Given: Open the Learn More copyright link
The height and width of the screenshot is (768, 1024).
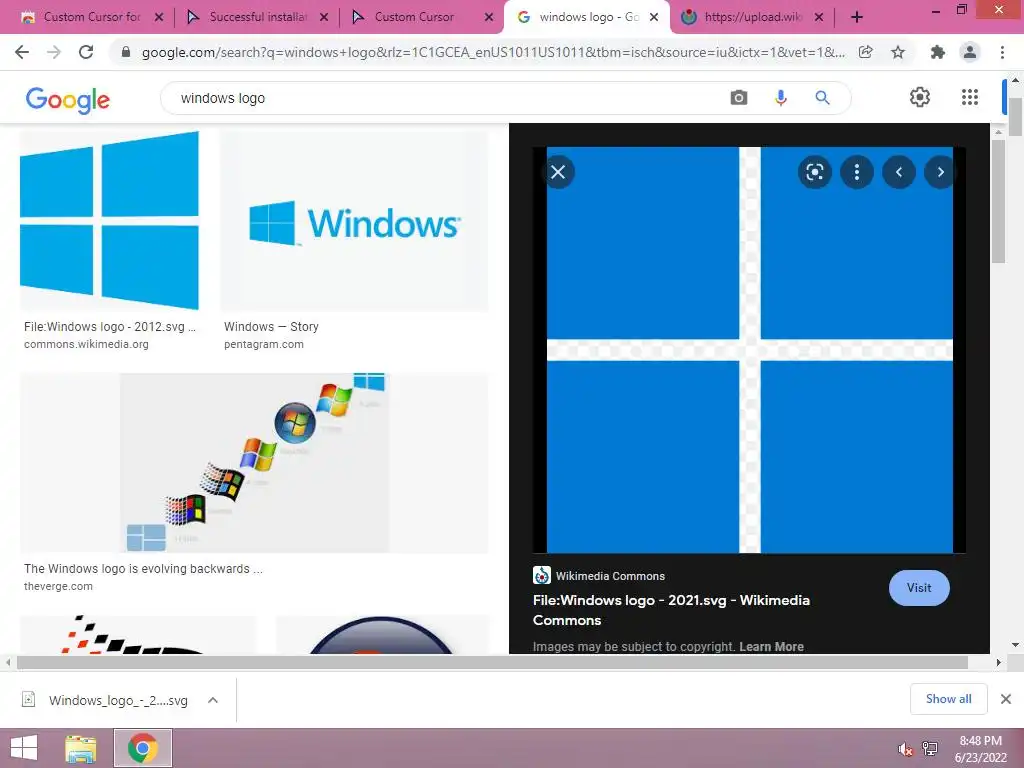Looking at the screenshot, I should (x=771, y=647).
